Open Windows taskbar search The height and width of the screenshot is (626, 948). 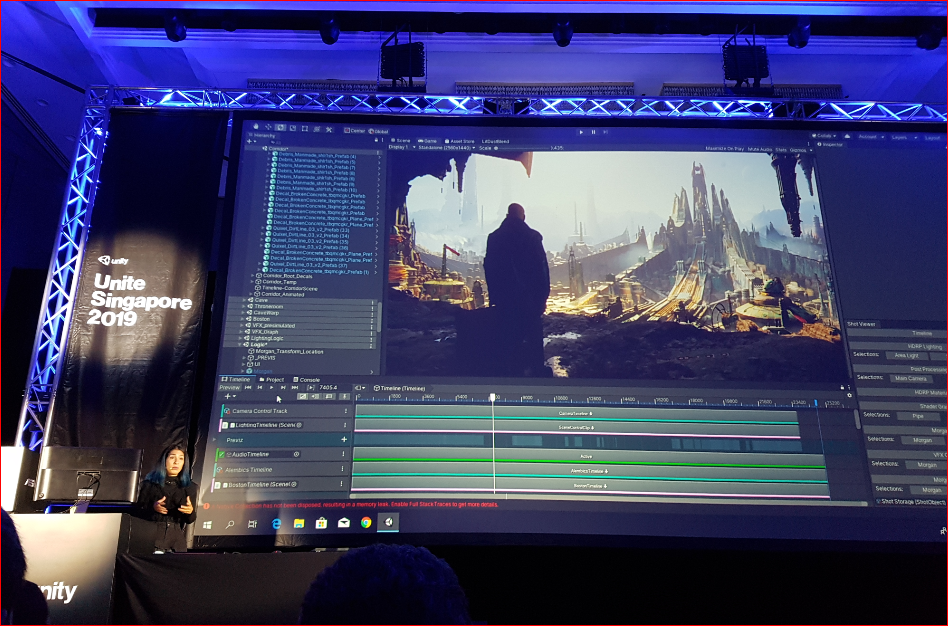pyautogui.click(x=230, y=524)
